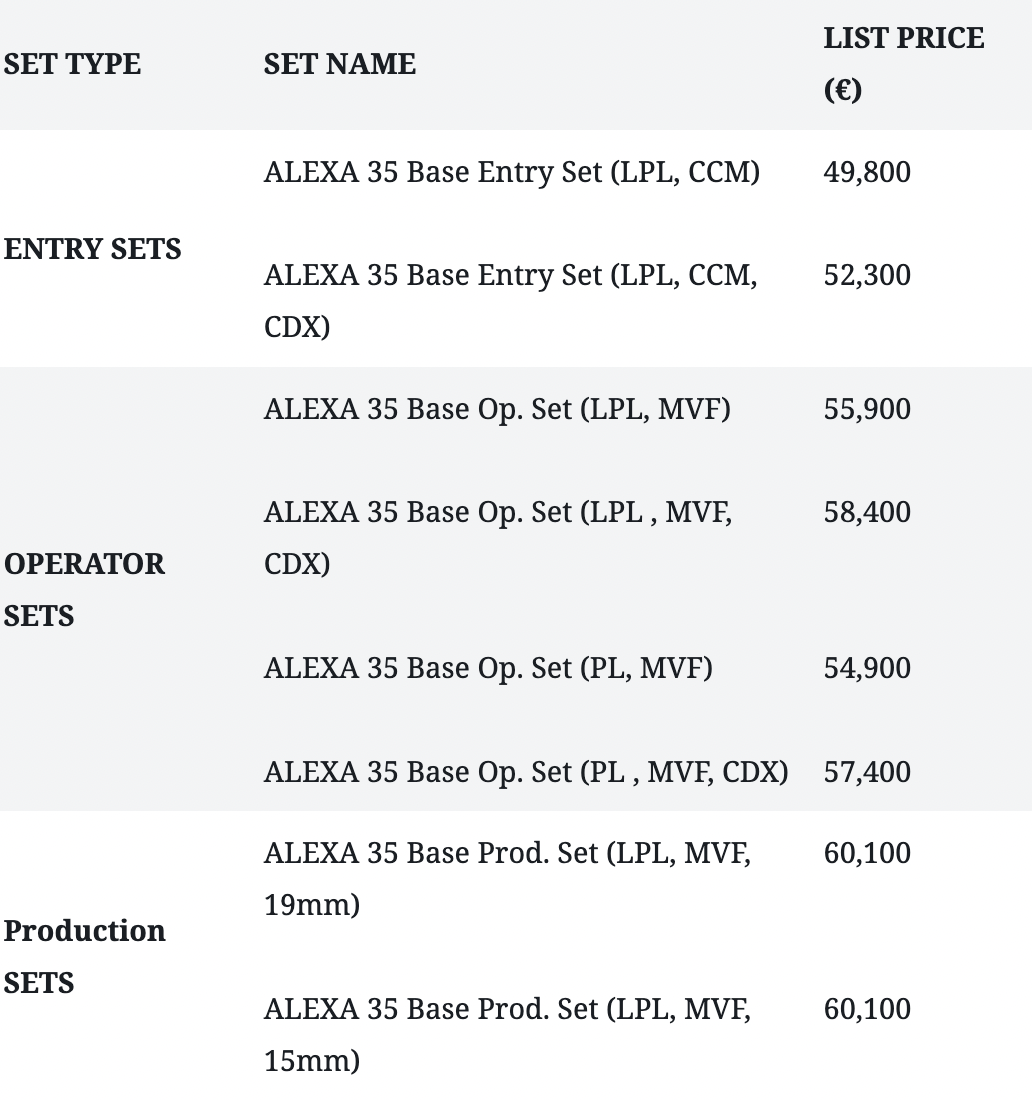Click the 55,900 price cell

(867, 409)
